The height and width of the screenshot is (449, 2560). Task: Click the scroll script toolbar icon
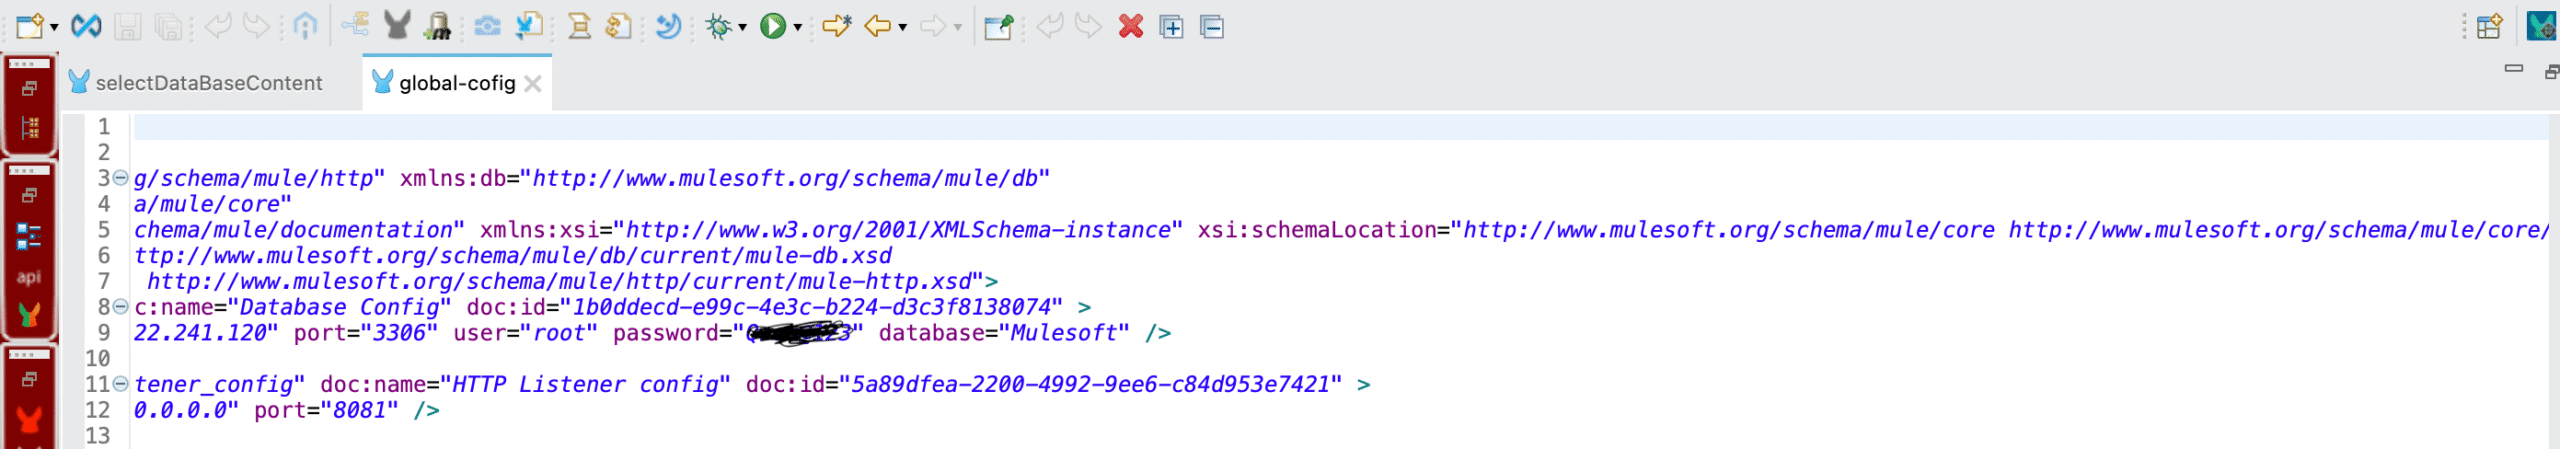[x=579, y=26]
